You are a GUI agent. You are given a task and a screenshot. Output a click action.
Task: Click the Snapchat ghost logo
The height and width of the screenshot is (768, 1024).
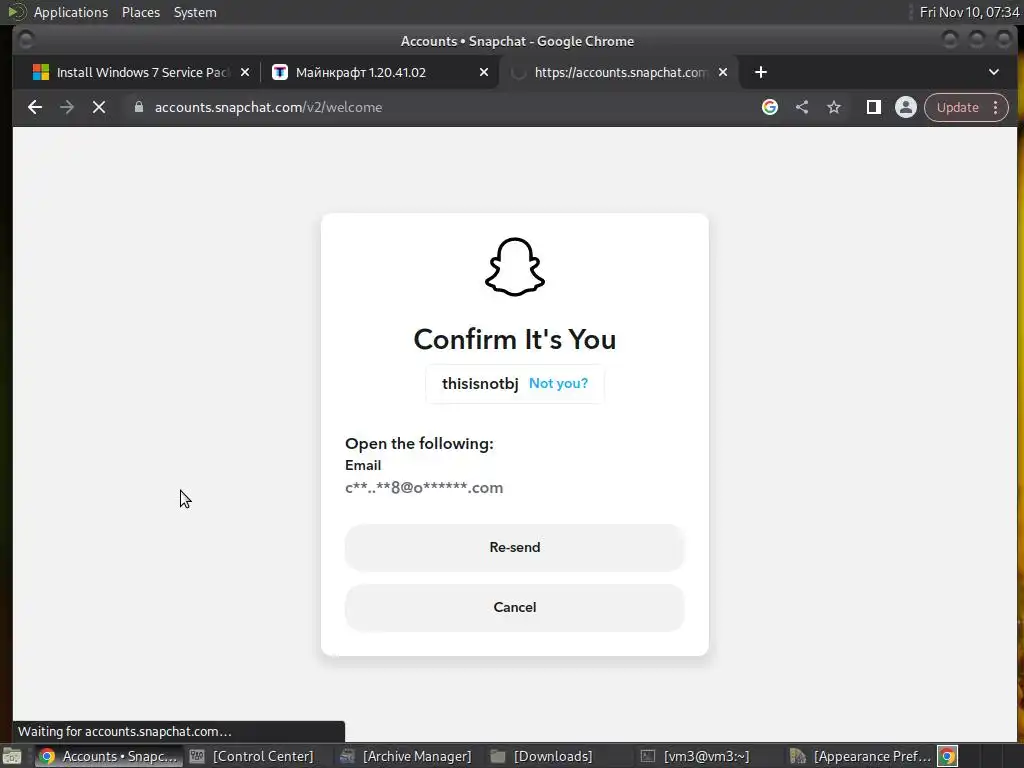[515, 267]
